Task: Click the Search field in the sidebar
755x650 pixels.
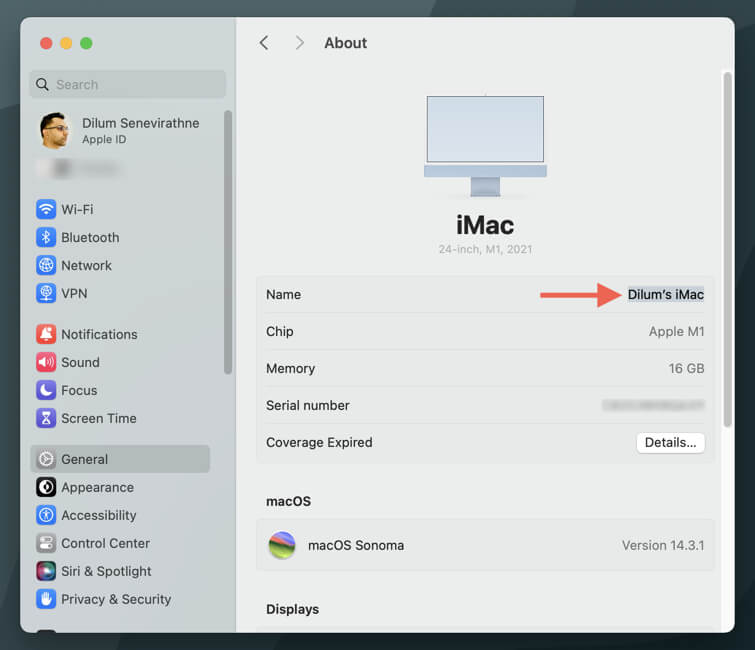Action: 128,85
